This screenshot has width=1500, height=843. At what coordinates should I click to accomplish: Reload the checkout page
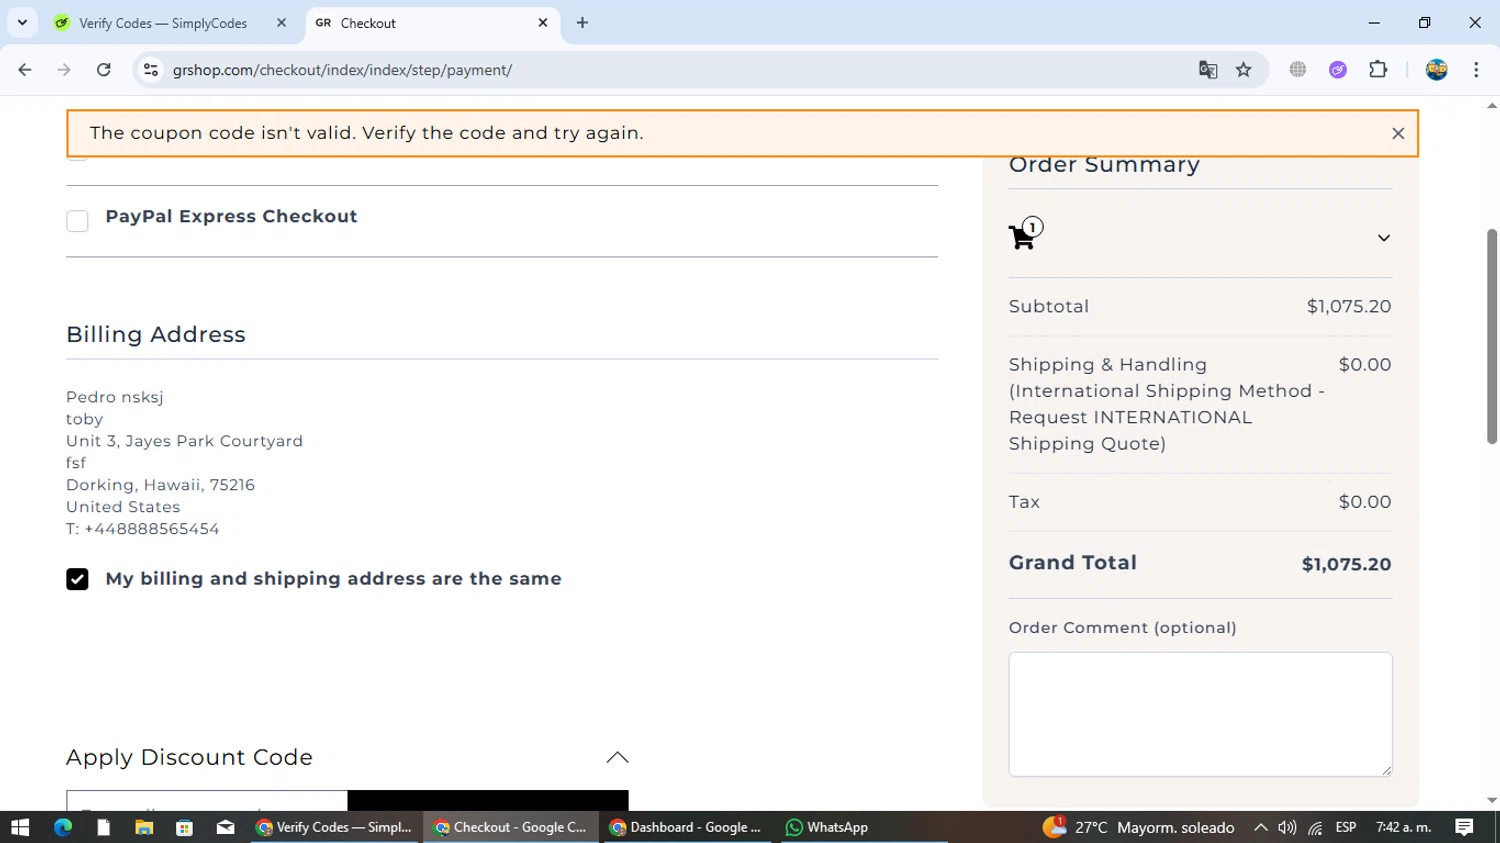click(104, 70)
